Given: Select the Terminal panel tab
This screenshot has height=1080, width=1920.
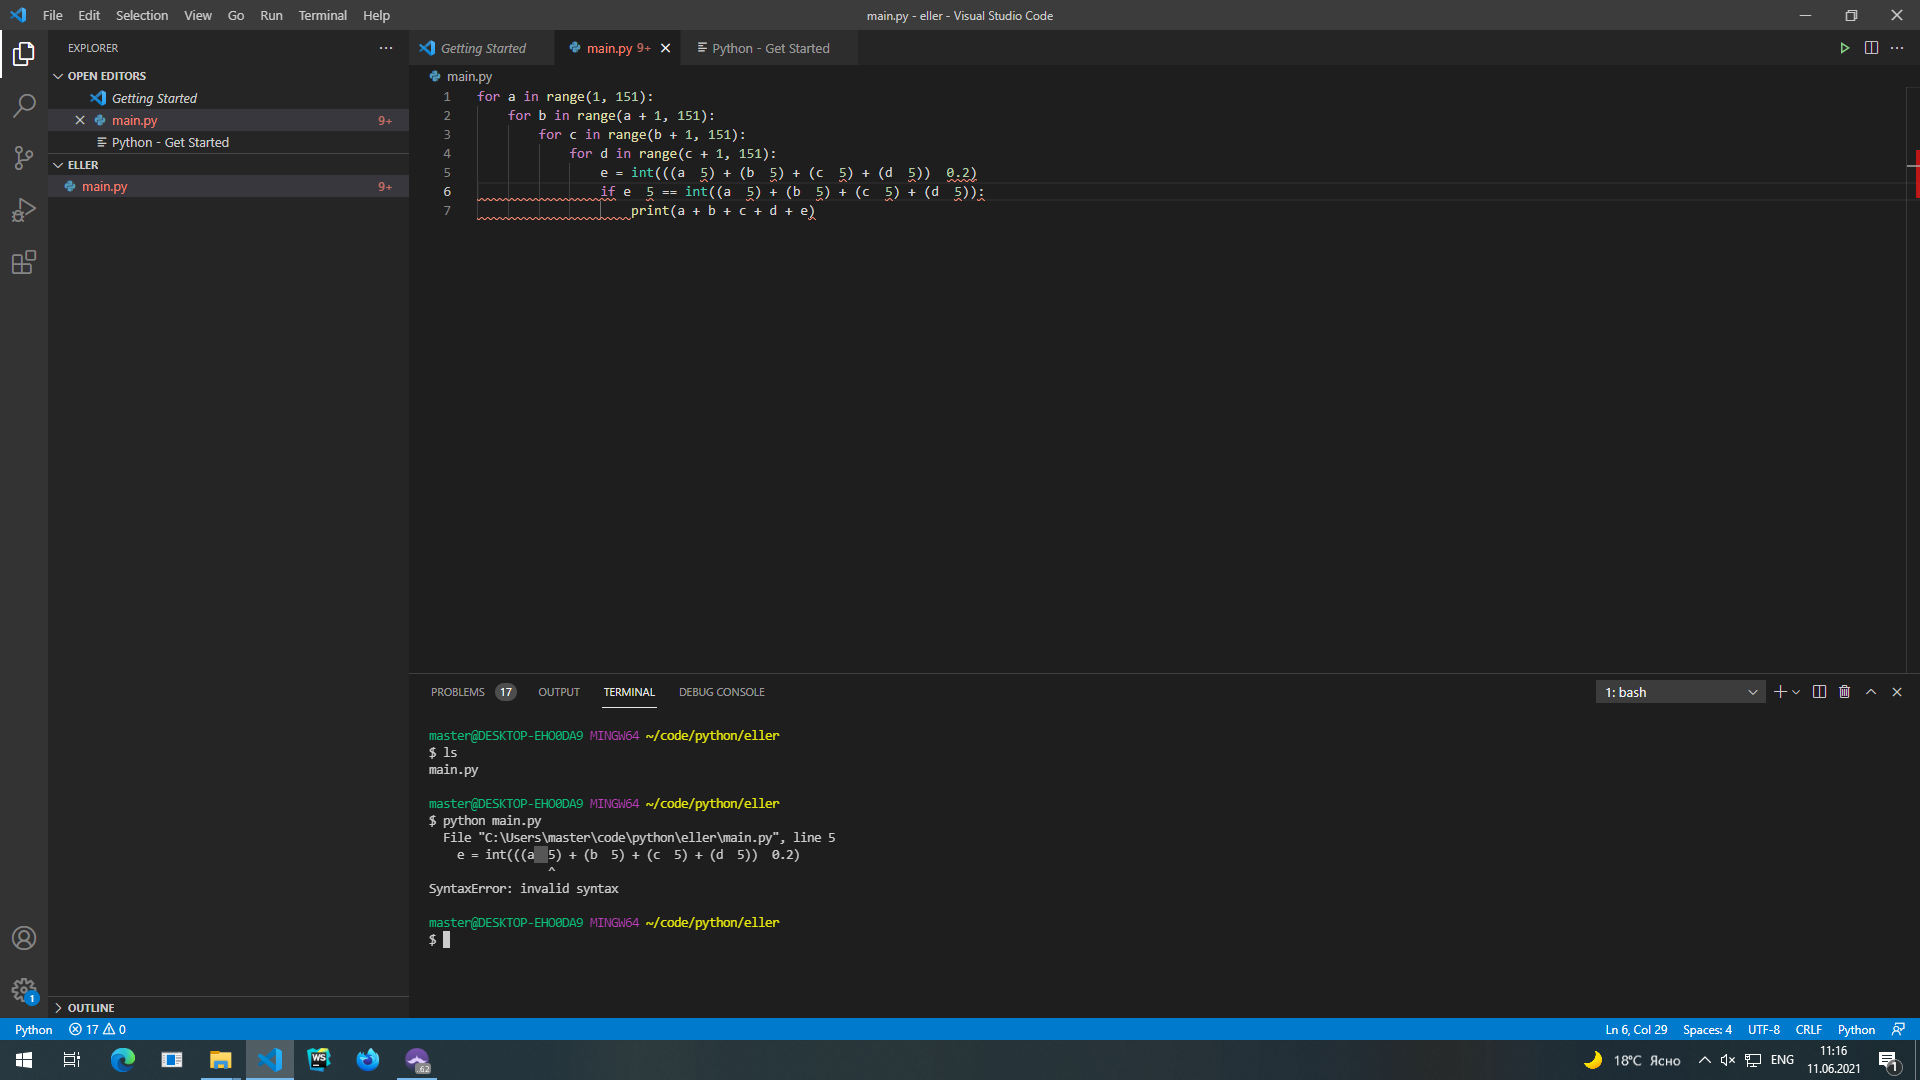Looking at the screenshot, I should 629,692.
